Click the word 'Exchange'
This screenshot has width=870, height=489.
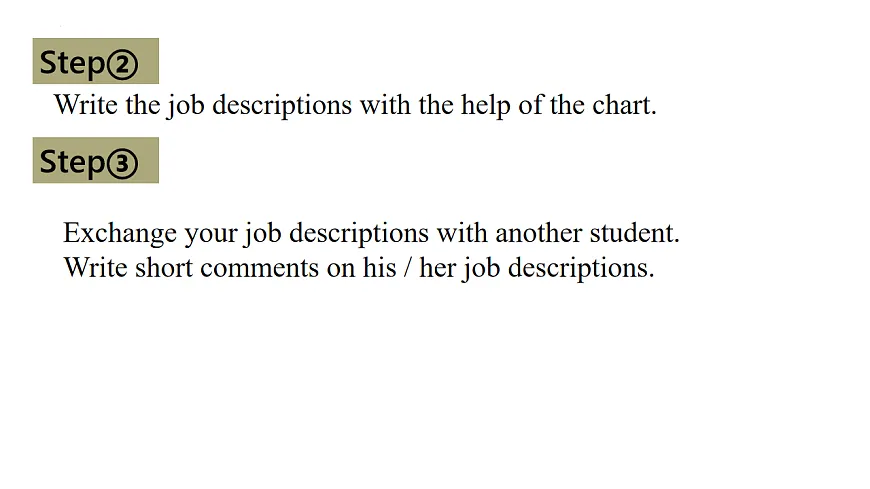(119, 234)
